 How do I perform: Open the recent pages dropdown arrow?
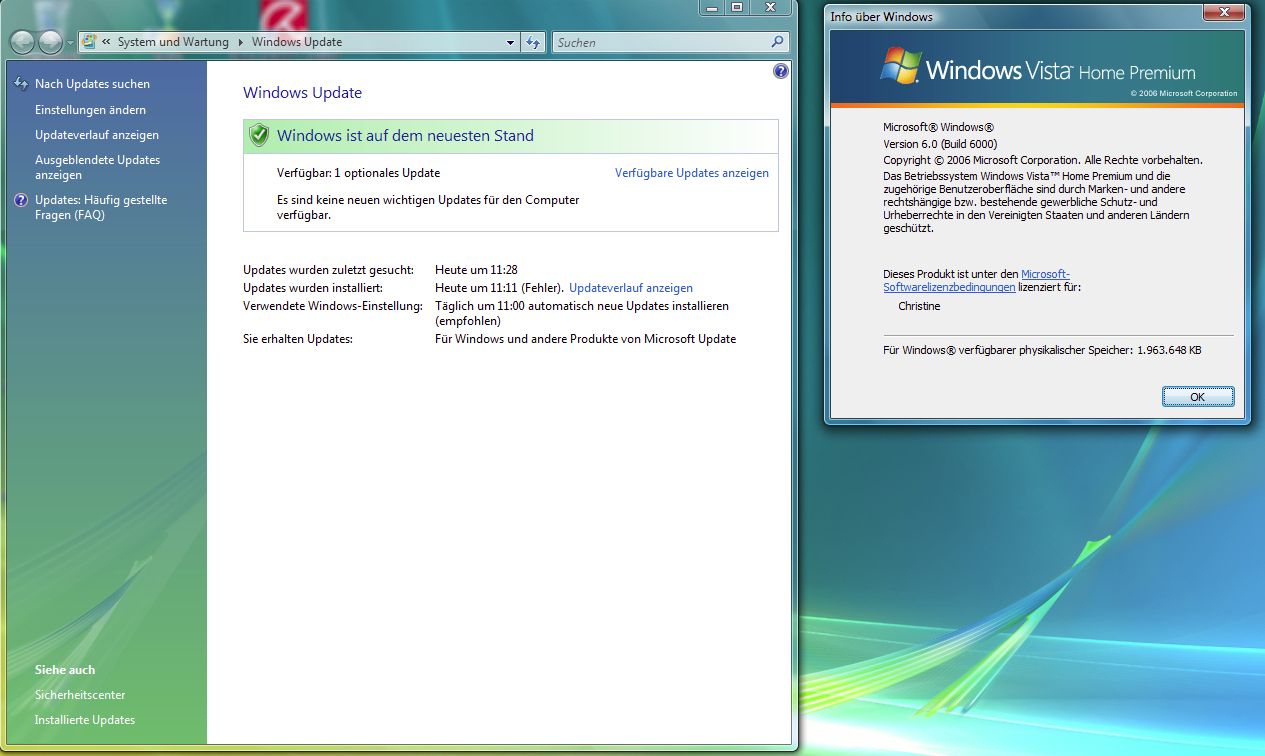[70, 43]
